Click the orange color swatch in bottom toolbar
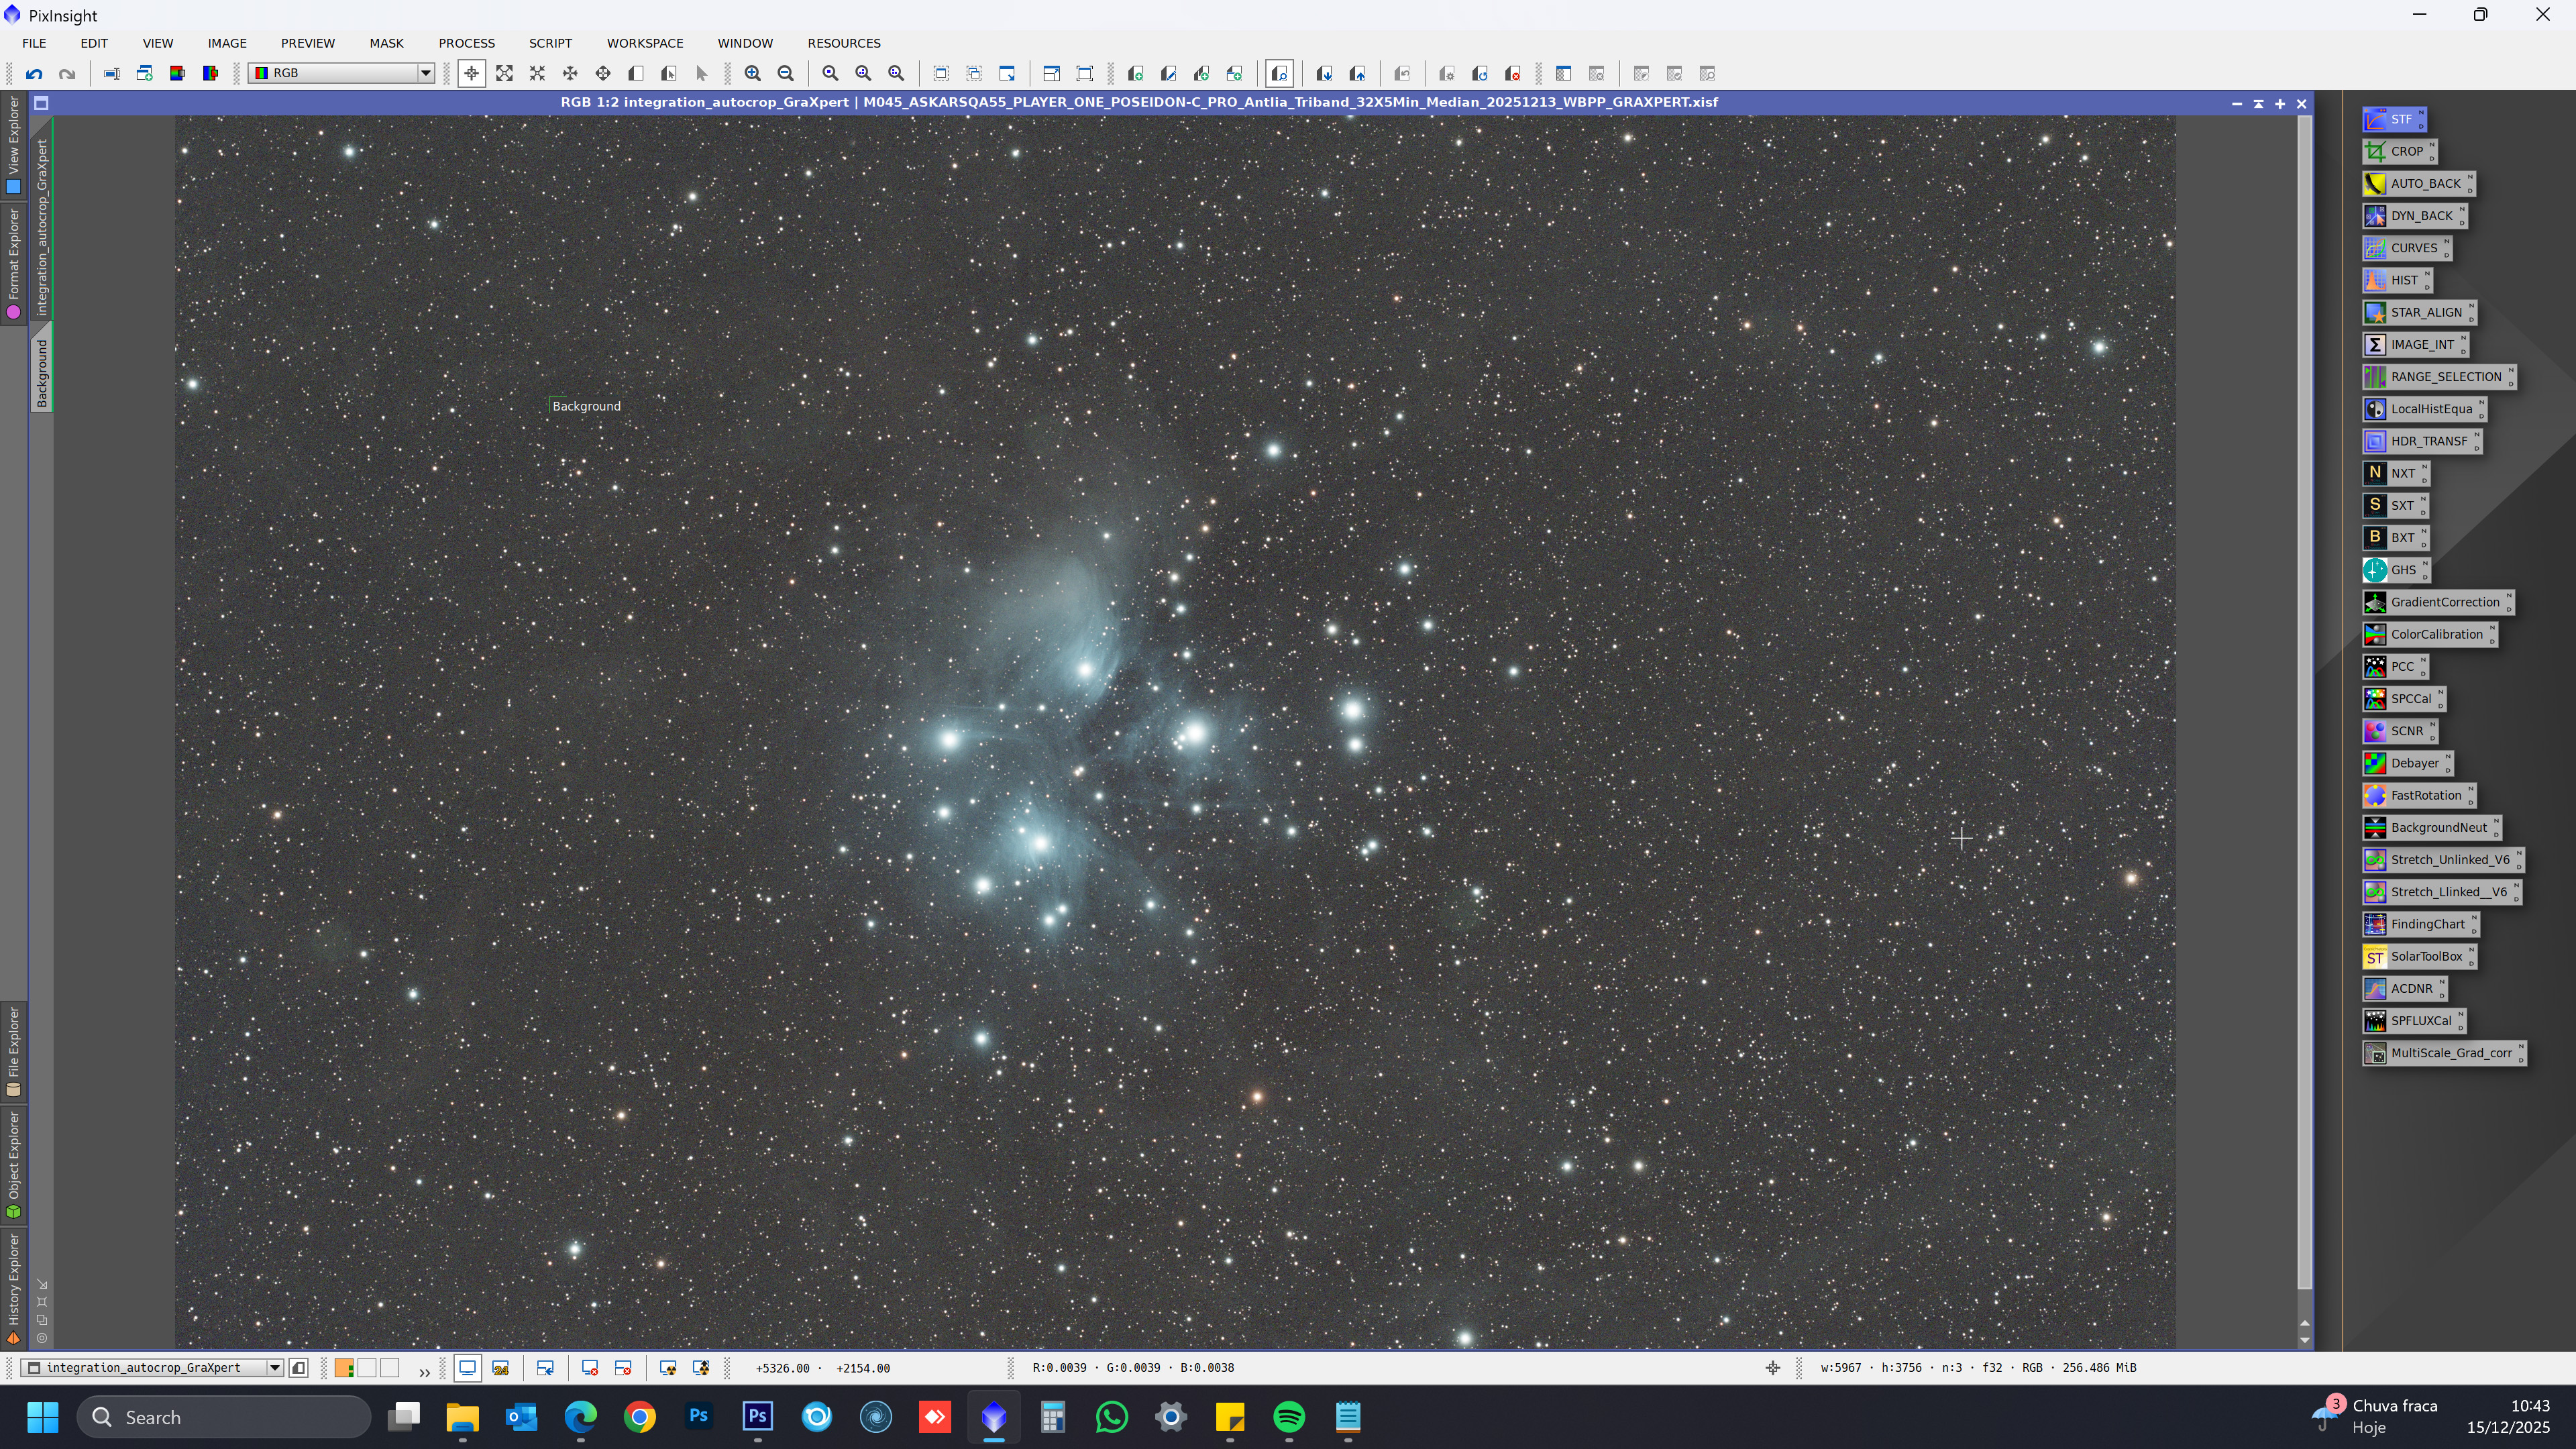The width and height of the screenshot is (2576, 1449). (x=344, y=1368)
